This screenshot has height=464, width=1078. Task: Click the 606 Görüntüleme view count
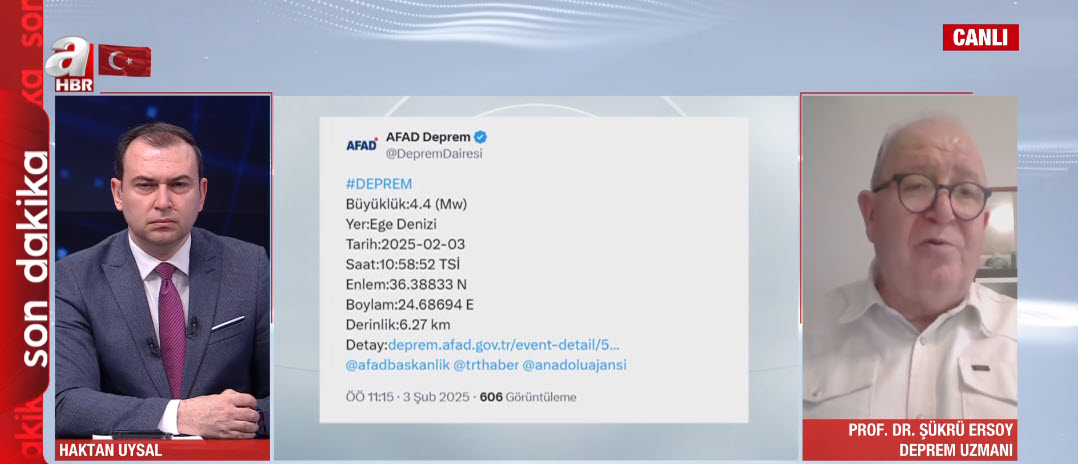pyautogui.click(x=528, y=397)
